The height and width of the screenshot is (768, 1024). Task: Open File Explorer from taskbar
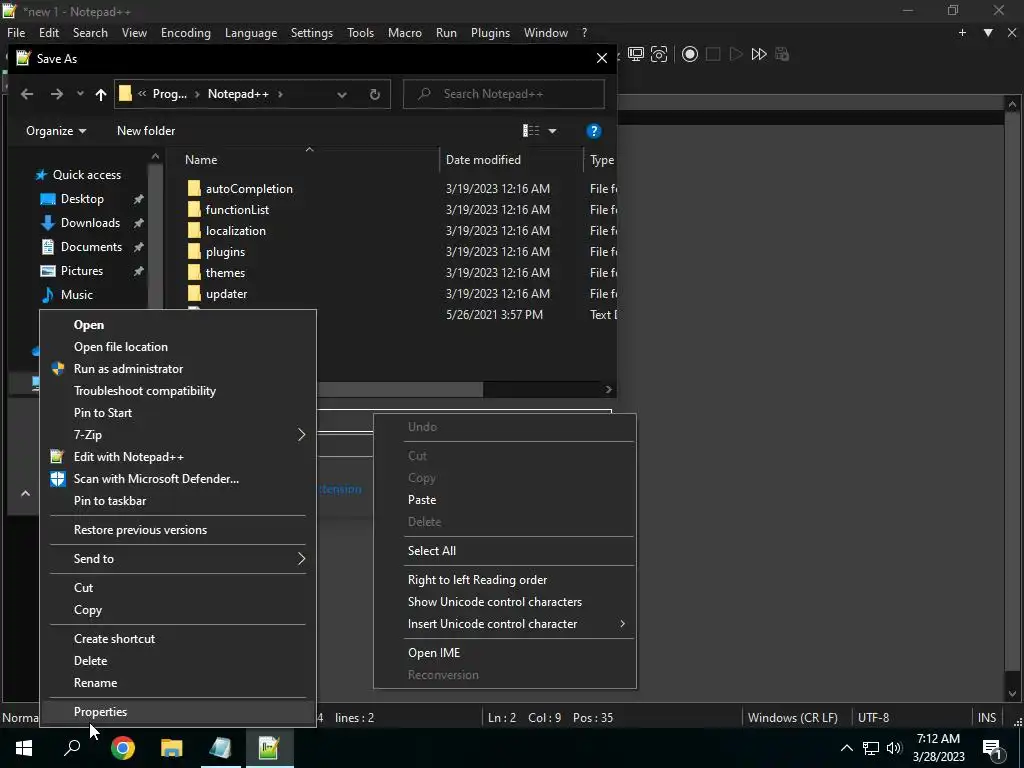pyautogui.click(x=172, y=748)
